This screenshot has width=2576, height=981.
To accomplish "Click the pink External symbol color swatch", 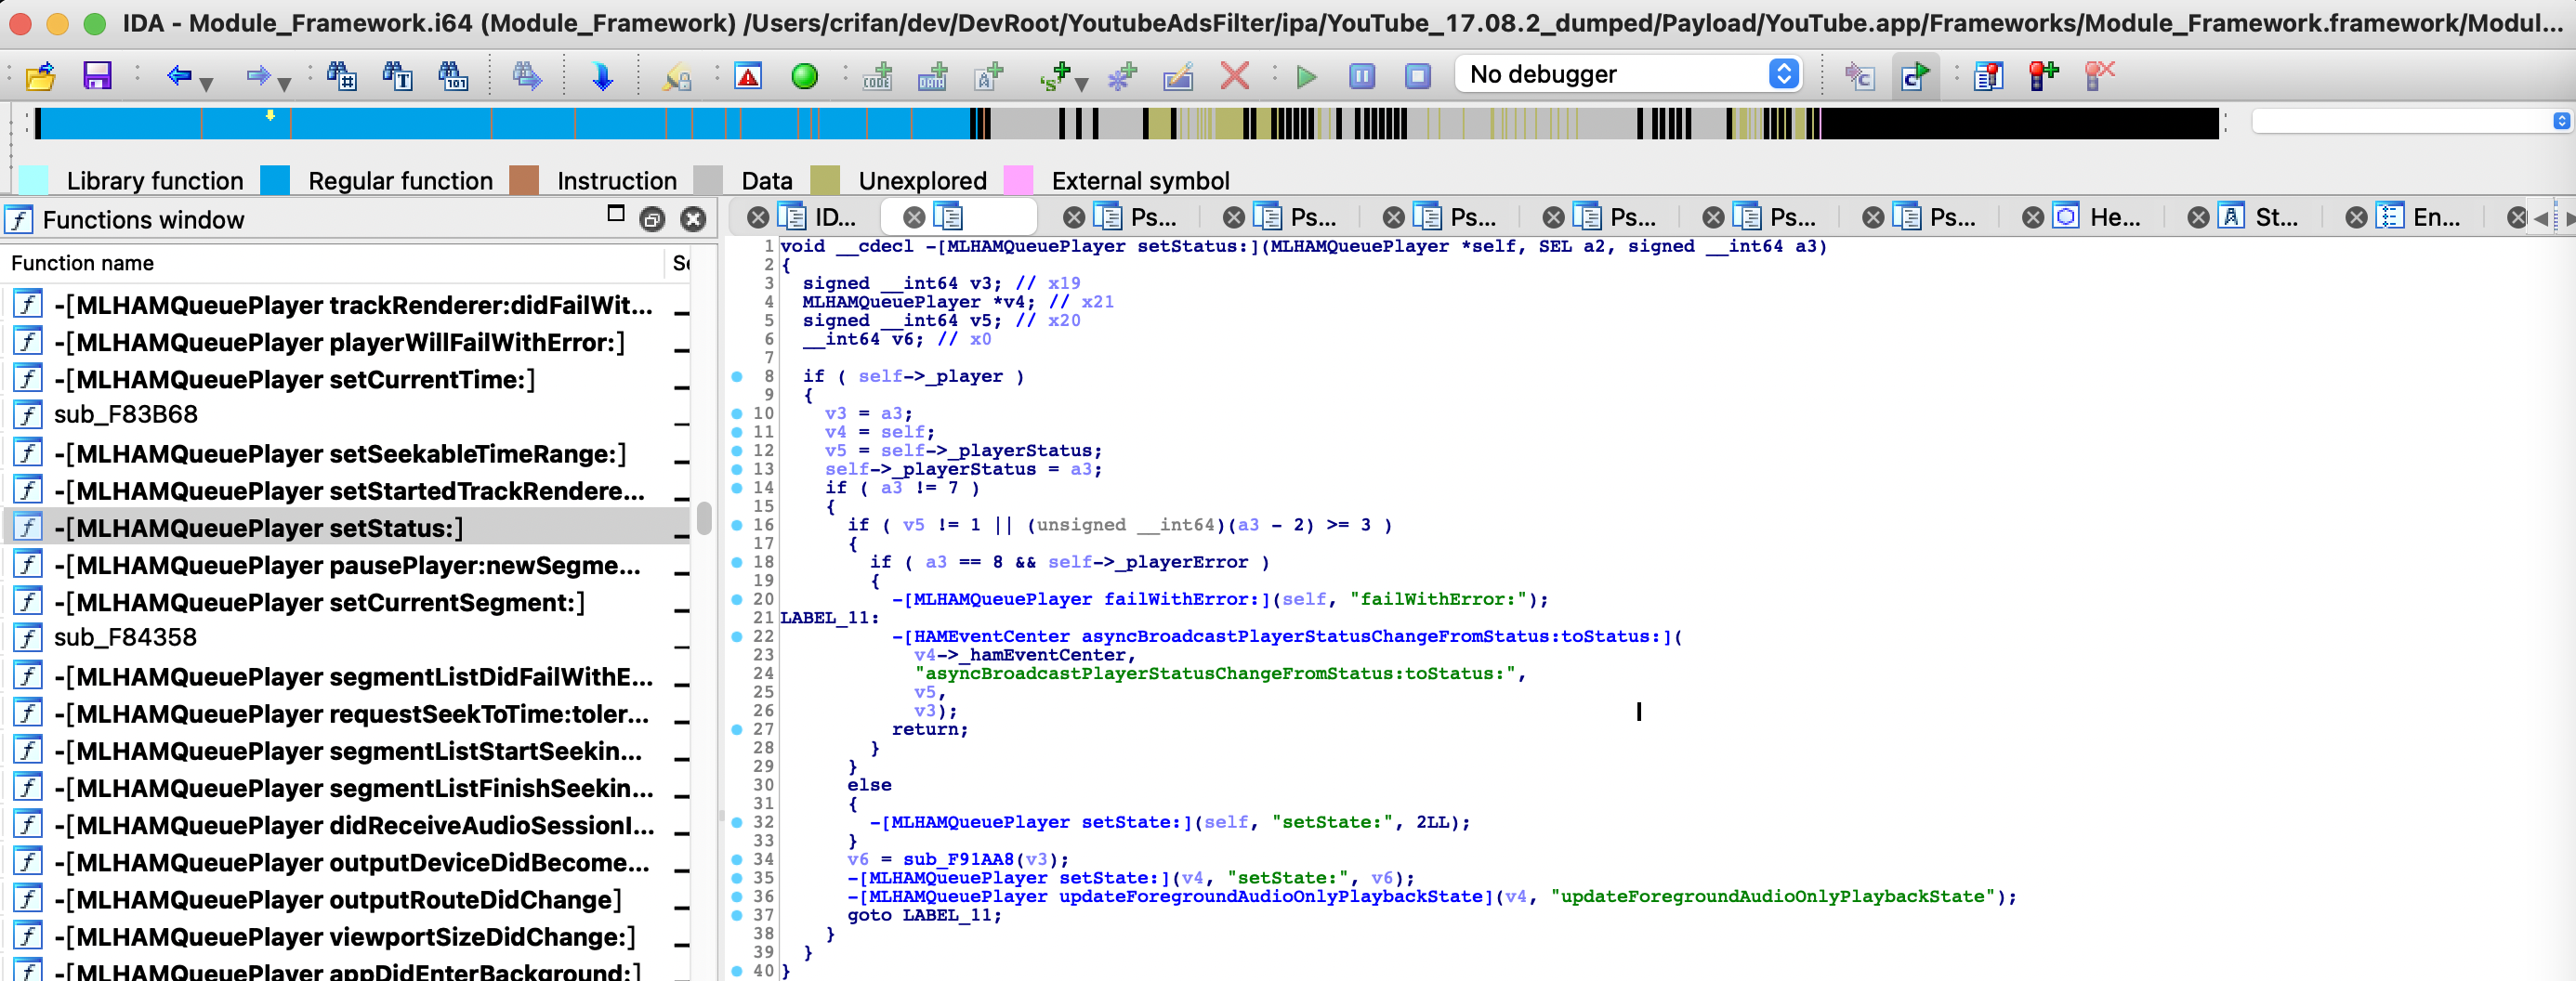I will (x=1018, y=180).
